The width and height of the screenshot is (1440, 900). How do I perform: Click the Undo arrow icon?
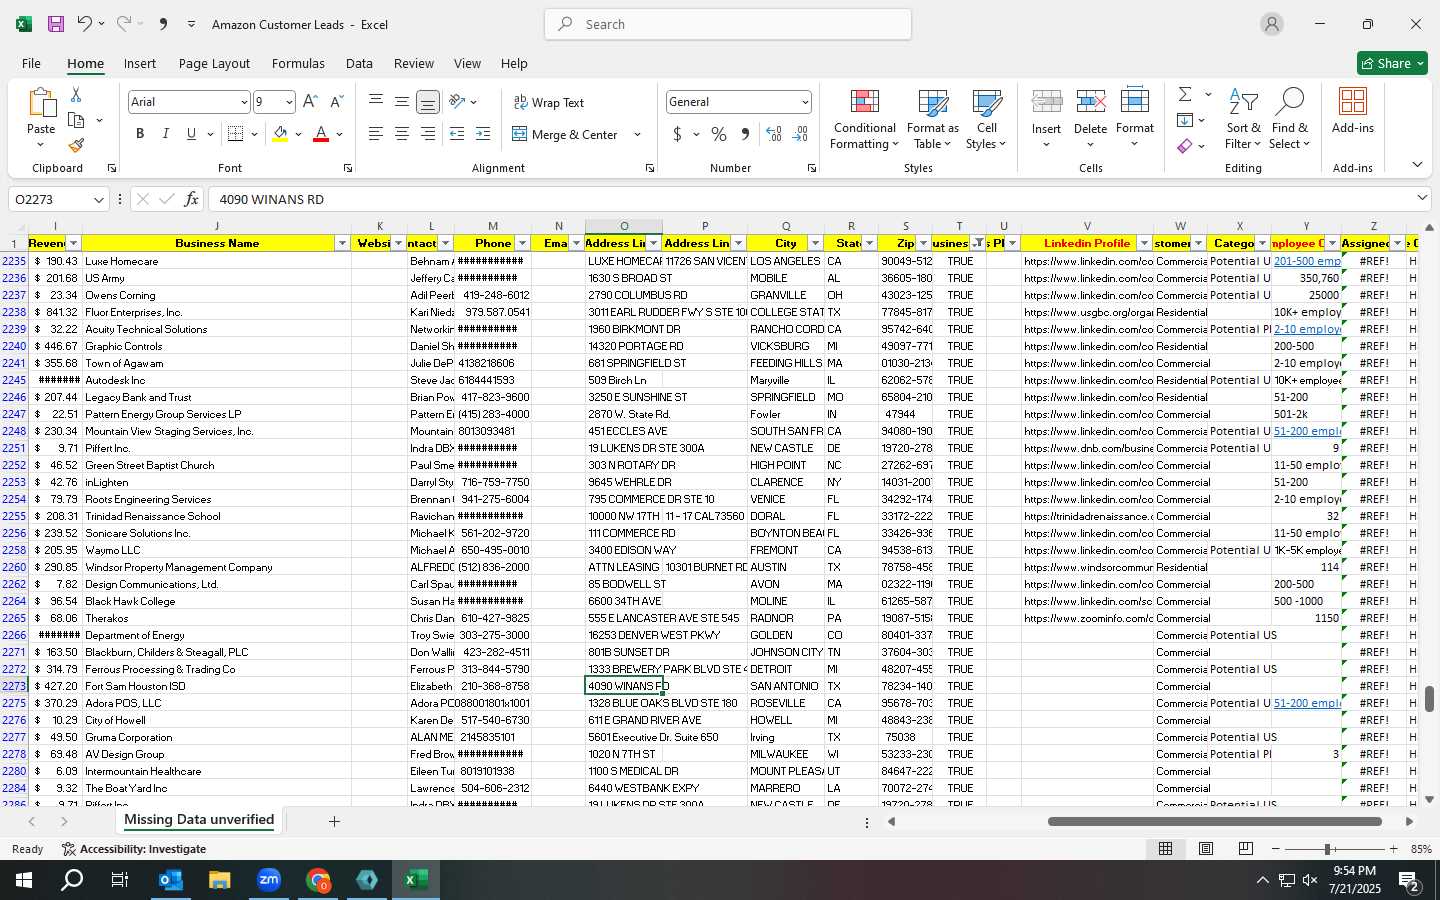pyautogui.click(x=84, y=24)
